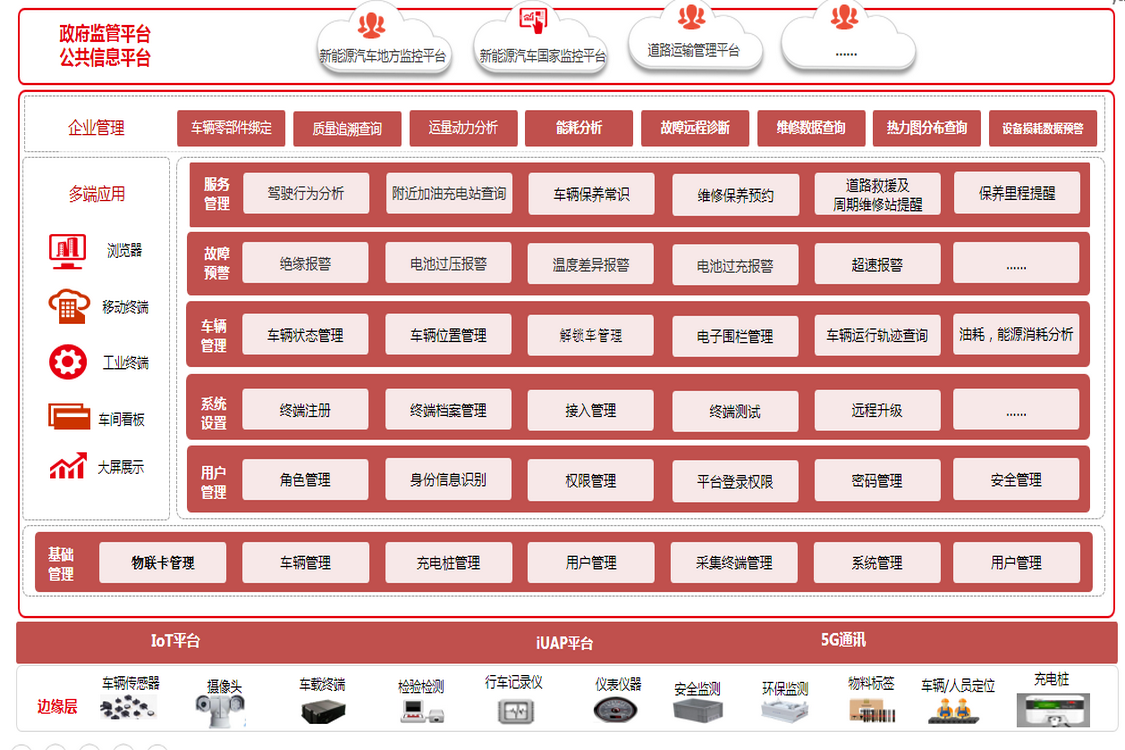Image resolution: width=1125 pixels, height=750 pixels.
Task: Select the 远程升级 button
Action: (877, 410)
